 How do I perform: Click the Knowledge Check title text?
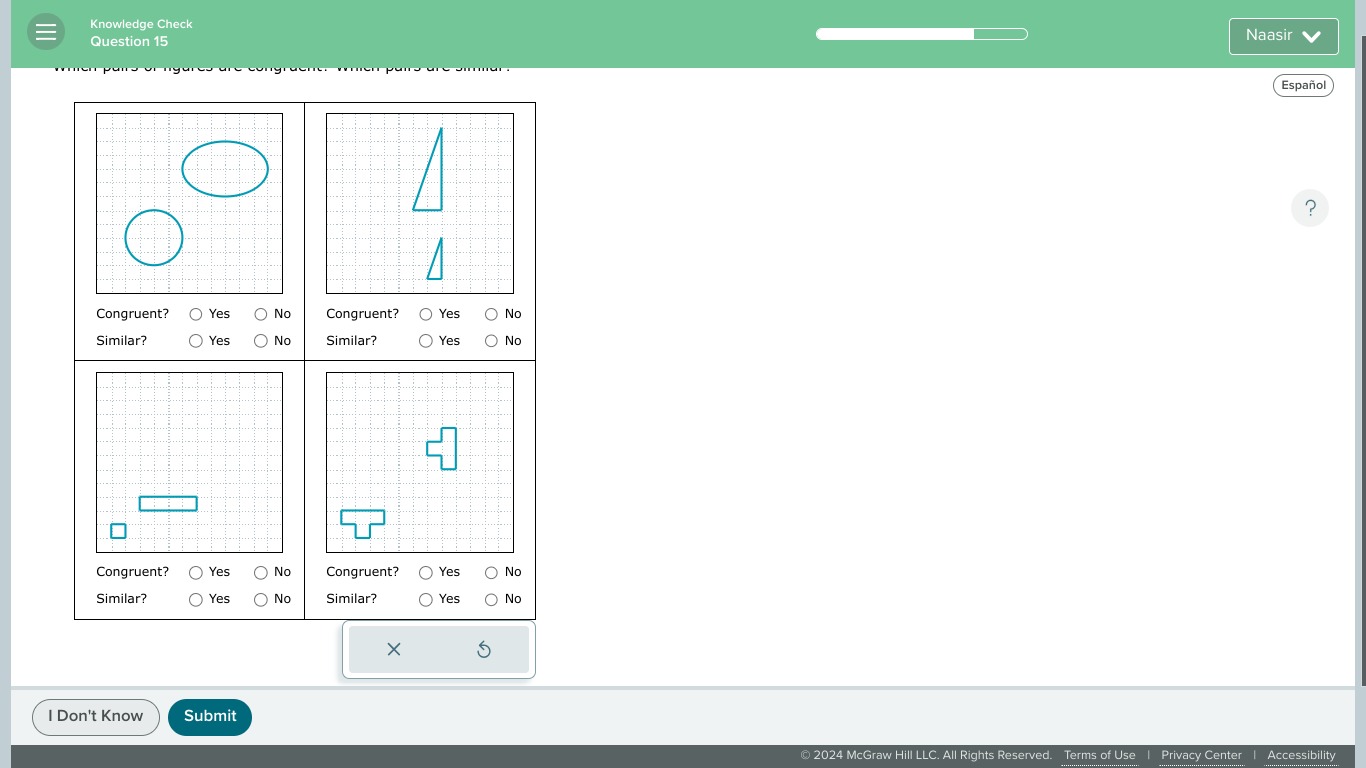click(x=141, y=24)
